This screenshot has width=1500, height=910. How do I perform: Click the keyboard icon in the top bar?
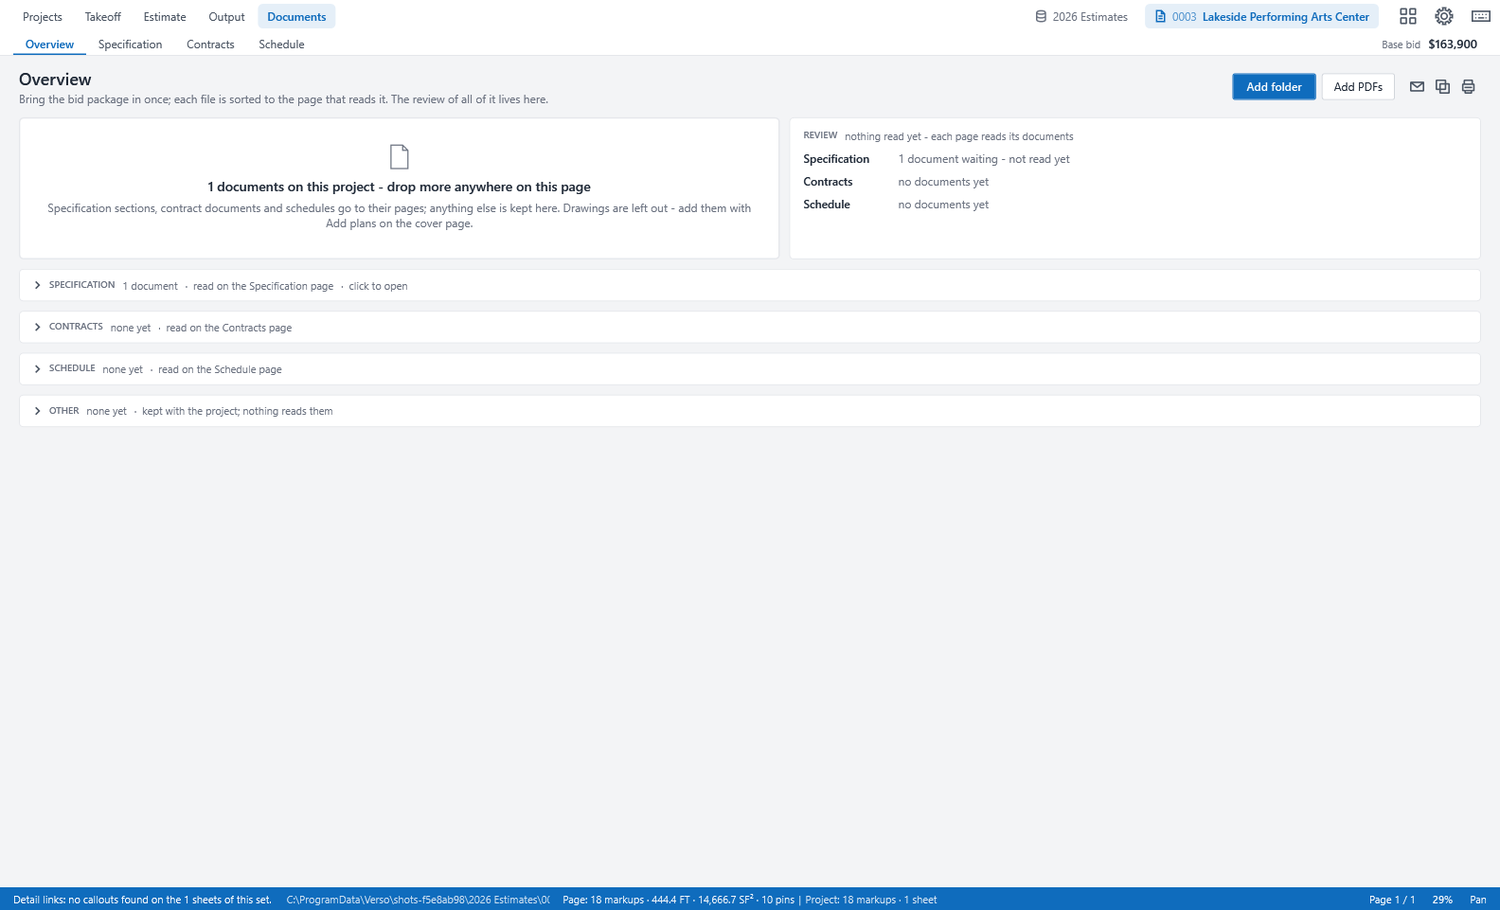point(1481,16)
